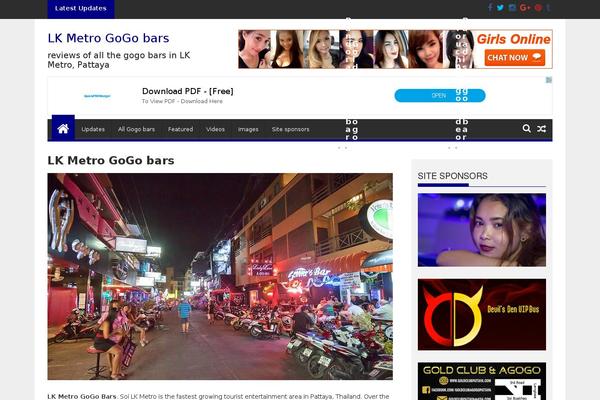Open the Pinterest icon in top bar
Image resolution: width=600 pixels, height=400 pixels.
click(538, 8)
